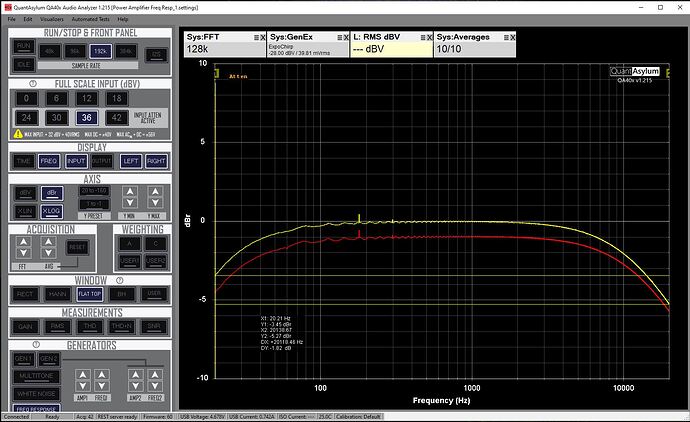Open the Visualizers menu

coord(52,19)
